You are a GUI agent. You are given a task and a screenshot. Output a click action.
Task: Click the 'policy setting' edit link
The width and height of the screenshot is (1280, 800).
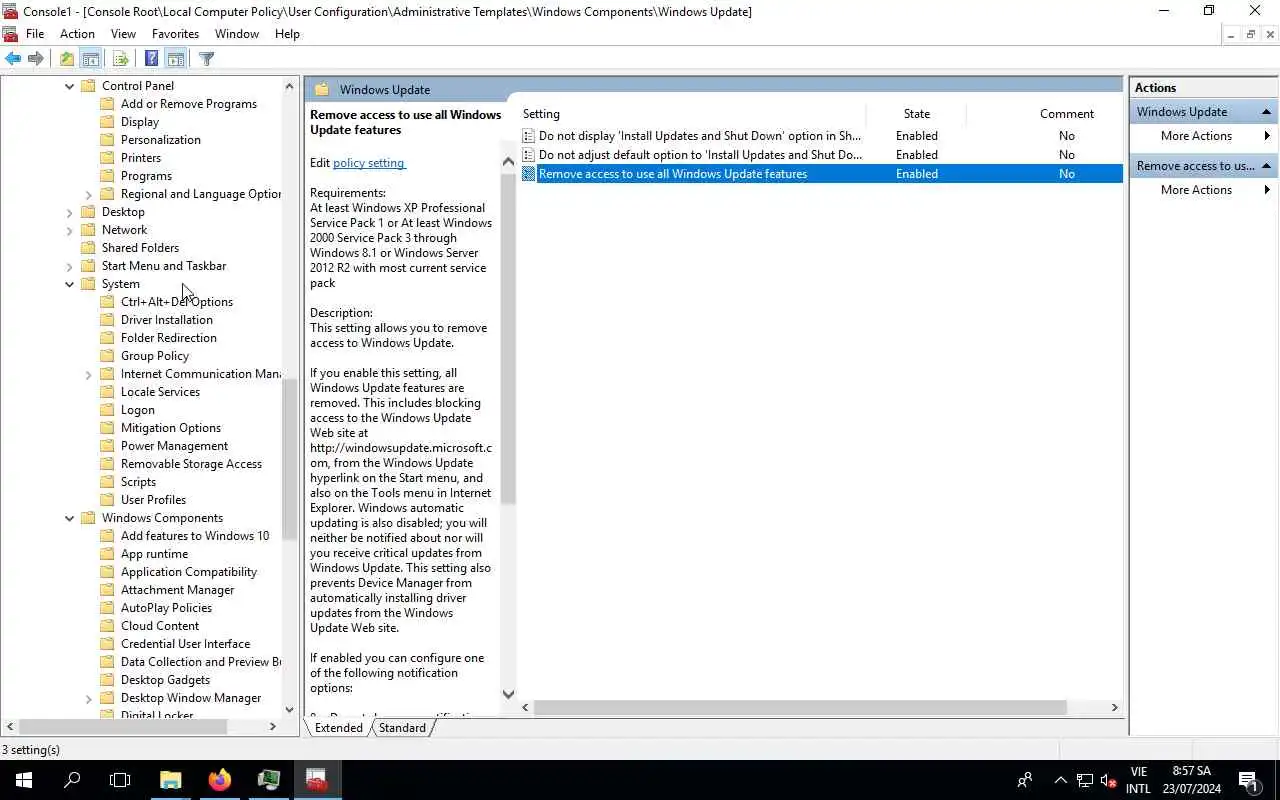pos(369,163)
